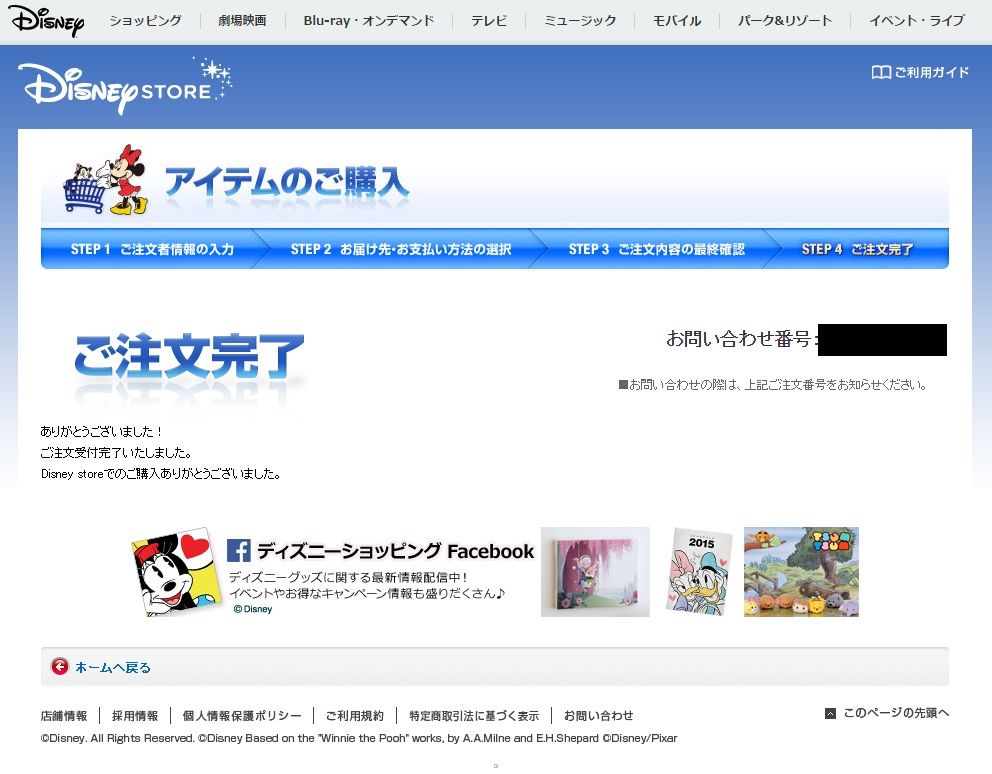Click the Disney Store logo
The width and height of the screenshot is (992, 774).
pos(125,87)
